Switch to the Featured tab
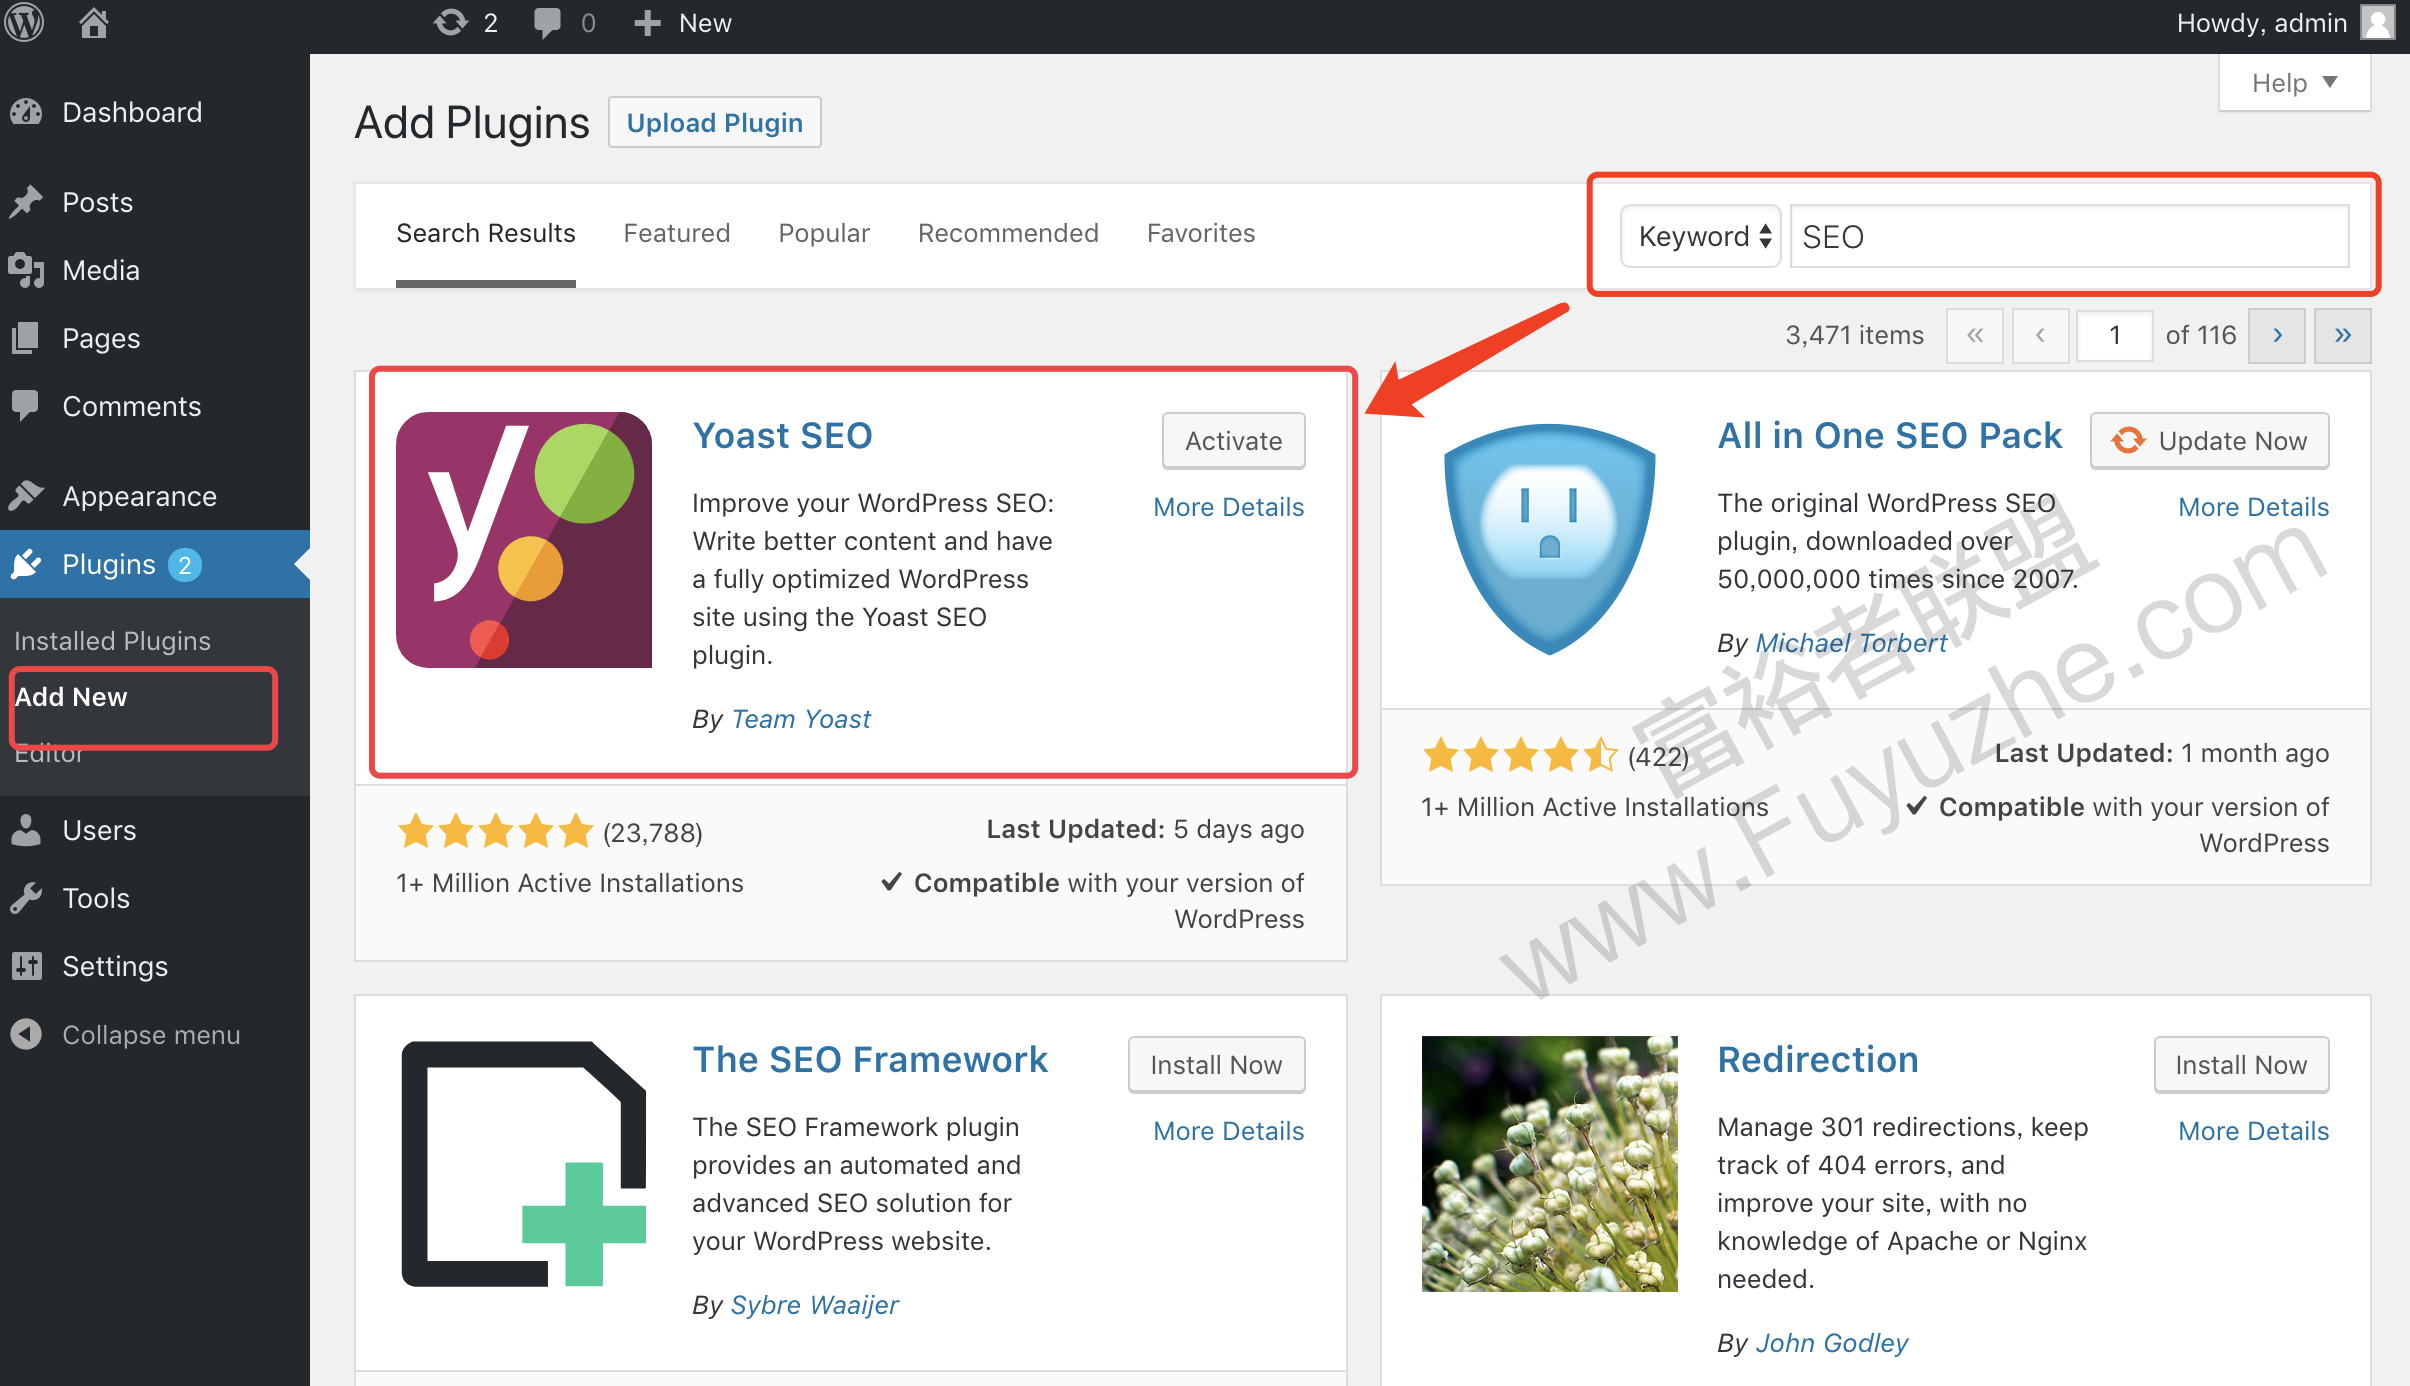The width and height of the screenshot is (2410, 1386). (677, 233)
